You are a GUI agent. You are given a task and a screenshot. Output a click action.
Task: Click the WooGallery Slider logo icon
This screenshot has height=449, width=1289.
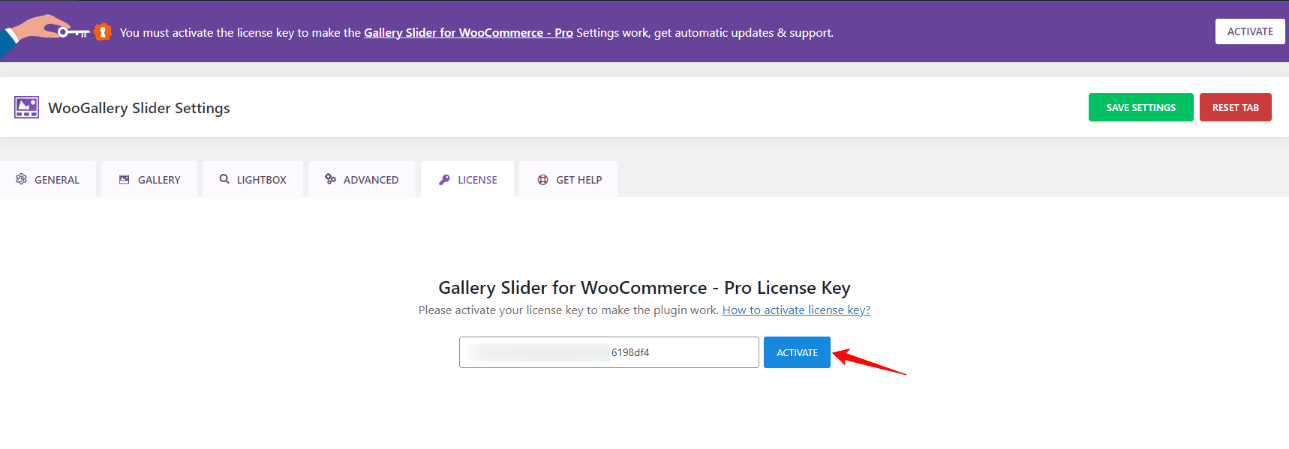click(26, 108)
